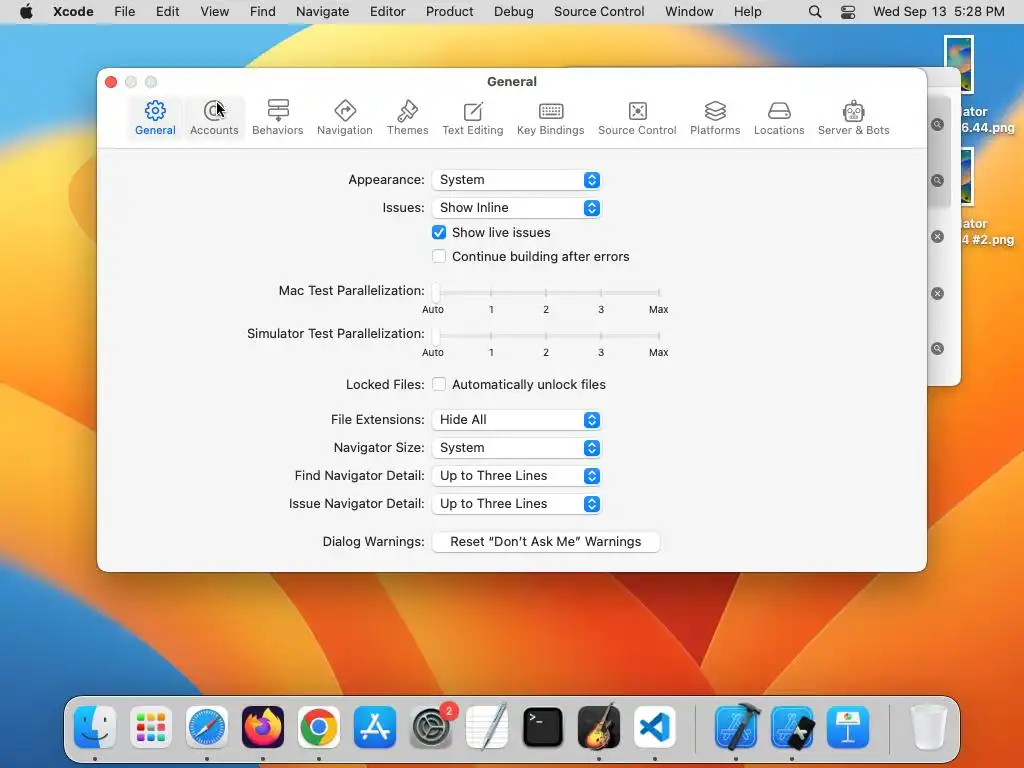Open Keynote from the Dock

pos(848,727)
